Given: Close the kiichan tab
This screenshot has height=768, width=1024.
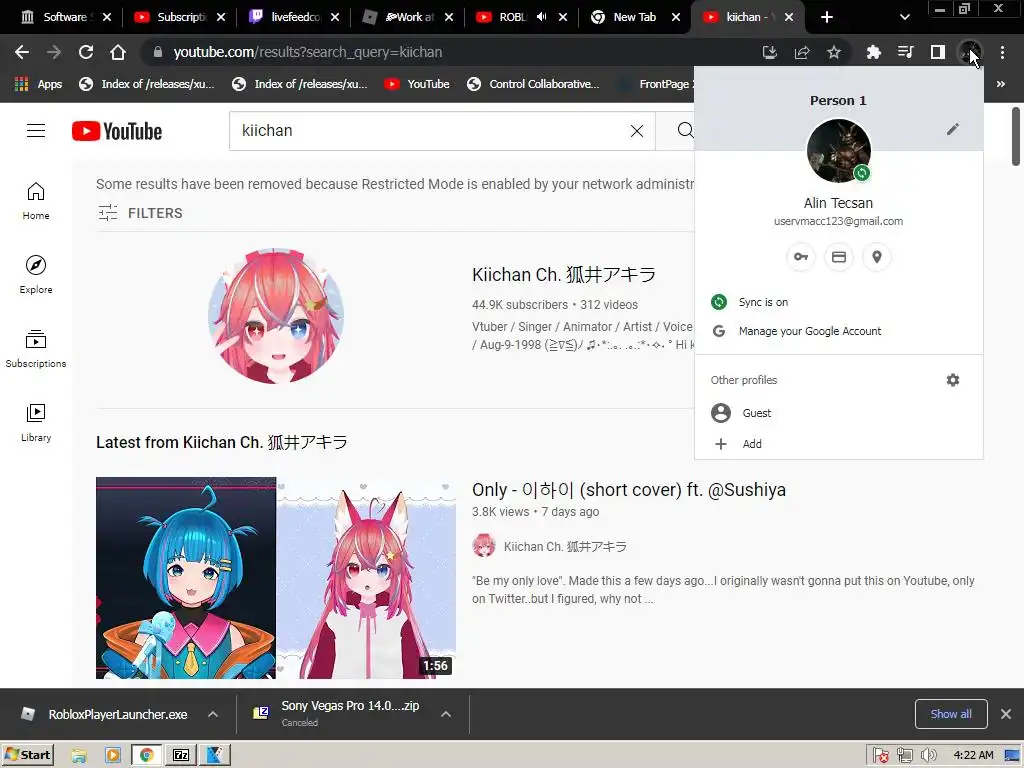Looking at the screenshot, I should point(789,17).
